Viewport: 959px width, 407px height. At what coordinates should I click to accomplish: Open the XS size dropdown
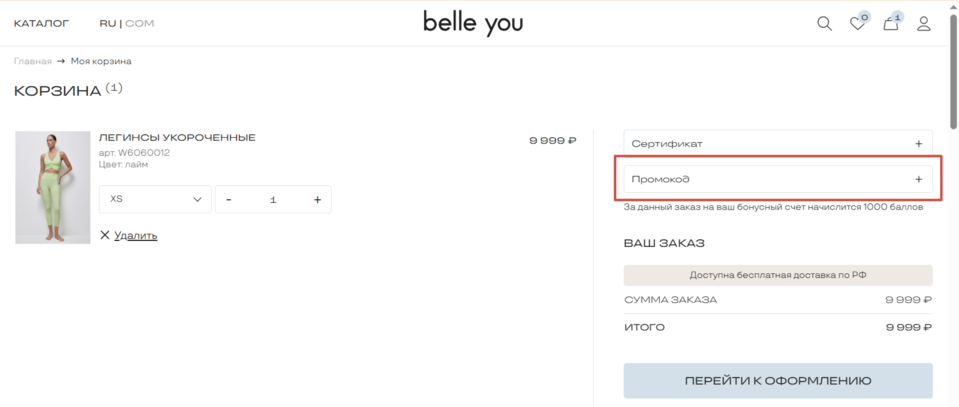[x=155, y=200]
